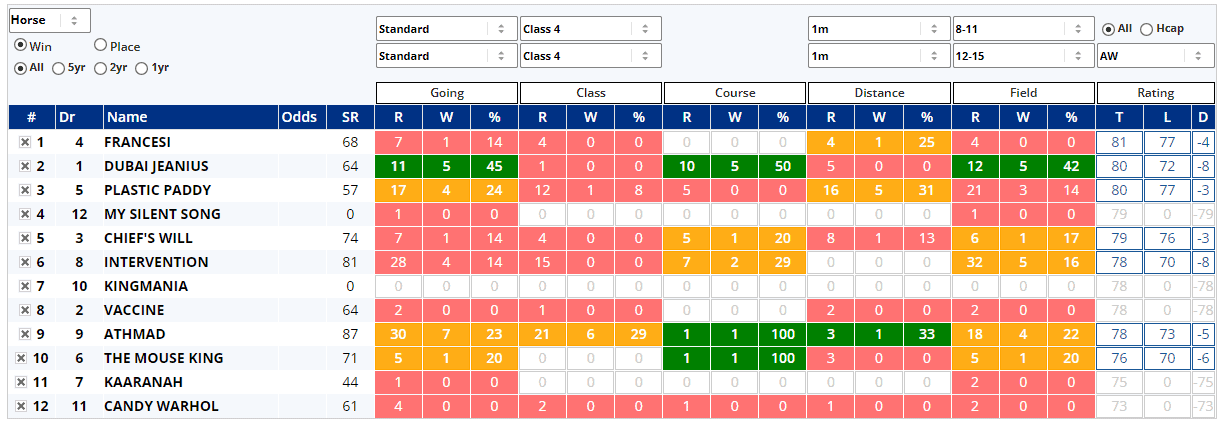Click DUBAI JEANIUS green Going win percentage cell

pyautogui.click(x=494, y=166)
